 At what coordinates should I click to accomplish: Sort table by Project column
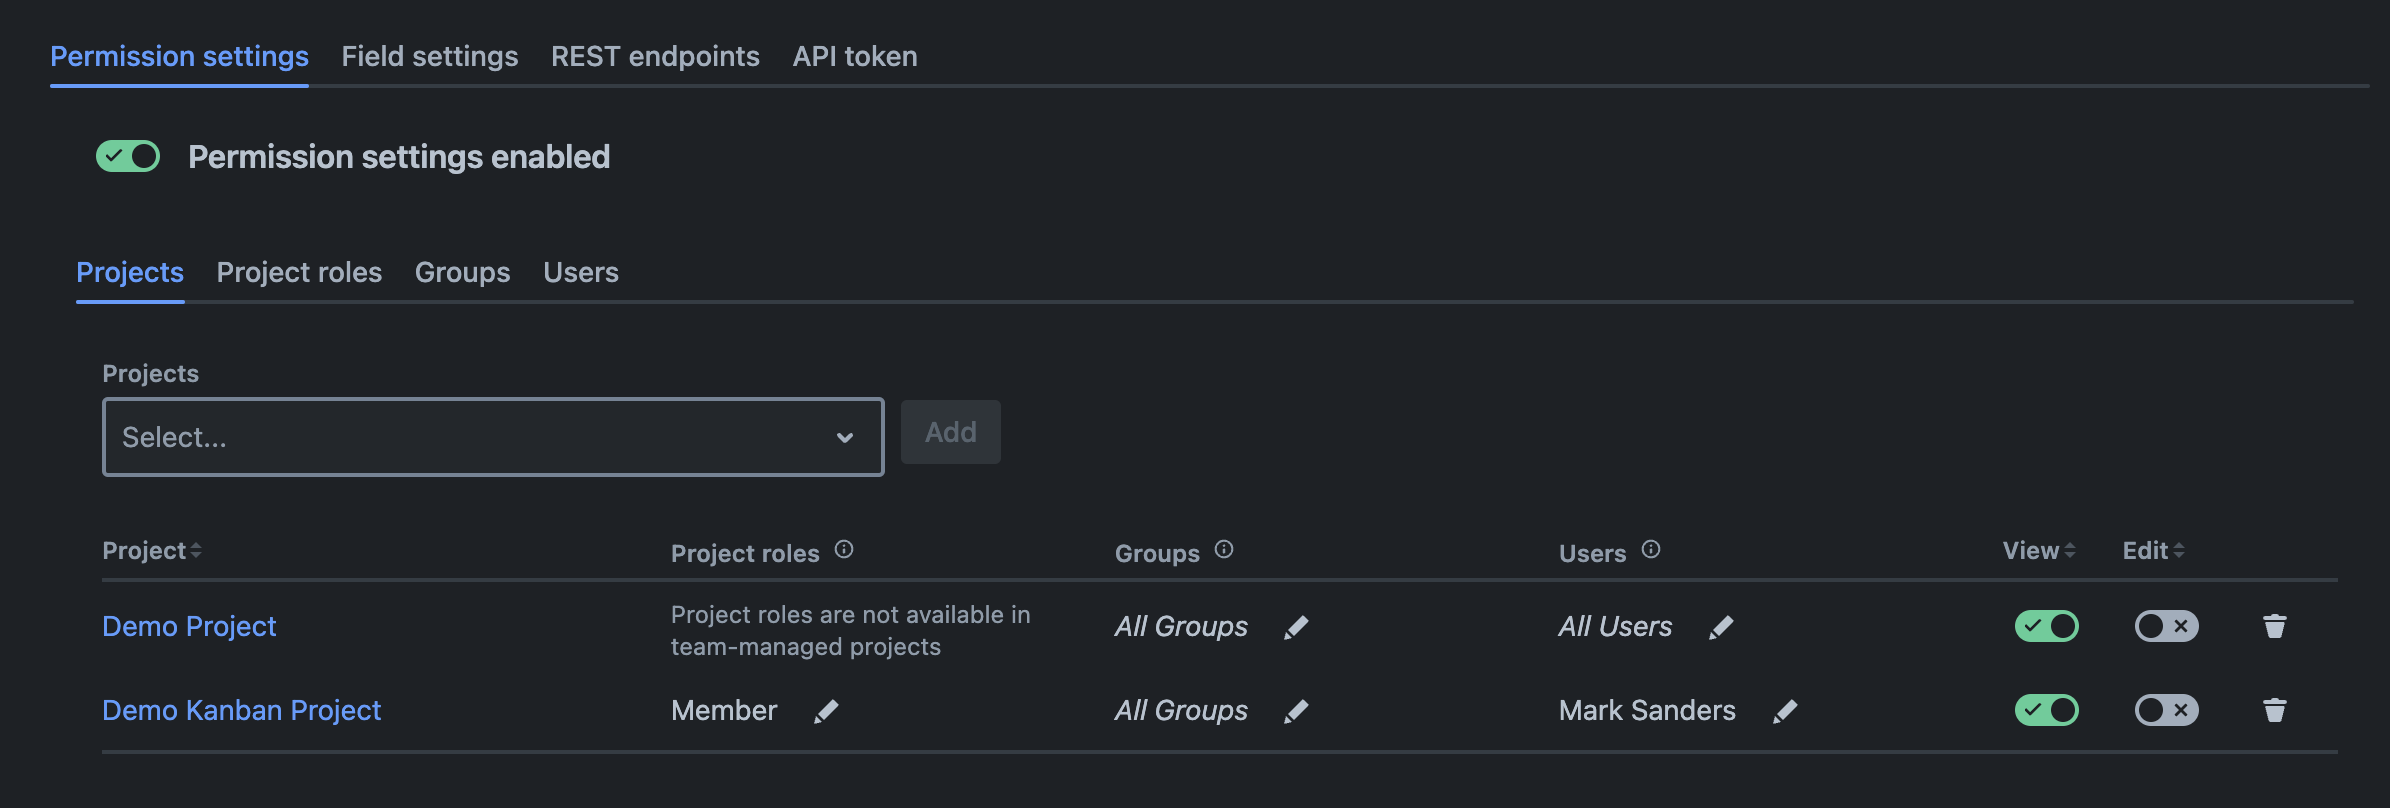(152, 551)
